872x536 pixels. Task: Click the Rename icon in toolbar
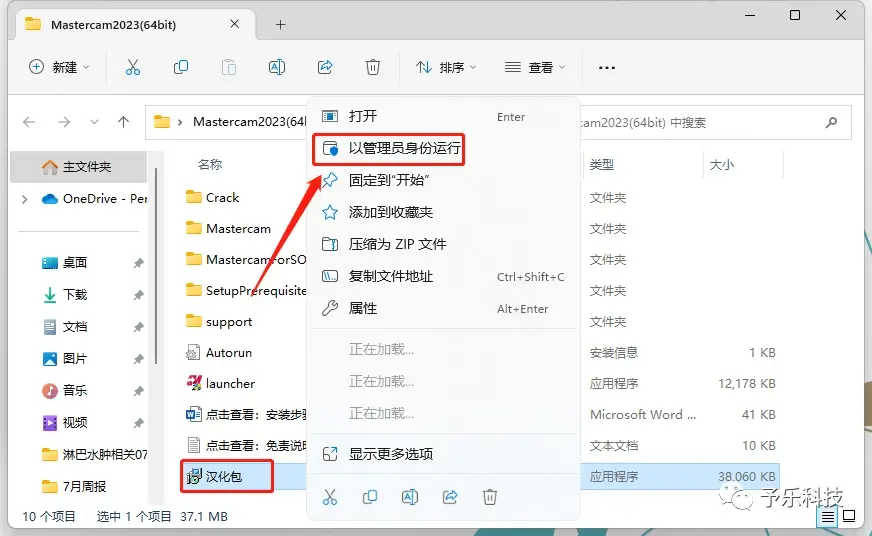pyautogui.click(x=277, y=67)
